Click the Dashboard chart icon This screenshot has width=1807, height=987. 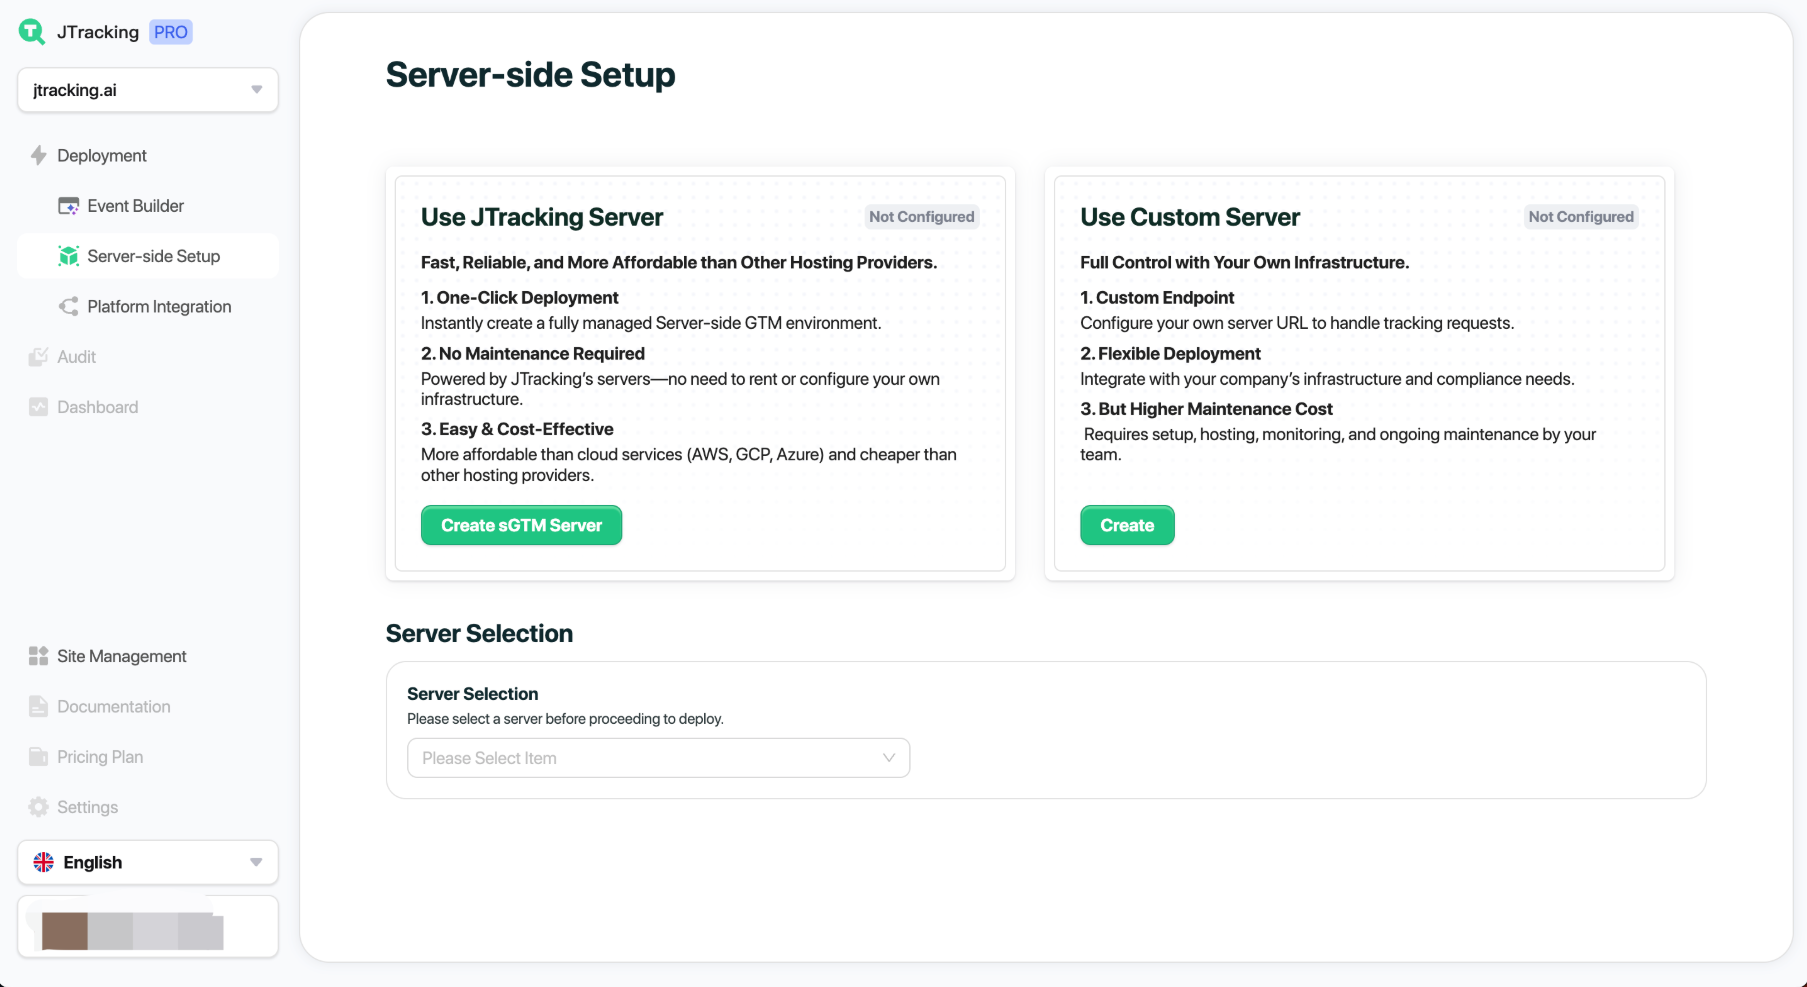coord(39,407)
